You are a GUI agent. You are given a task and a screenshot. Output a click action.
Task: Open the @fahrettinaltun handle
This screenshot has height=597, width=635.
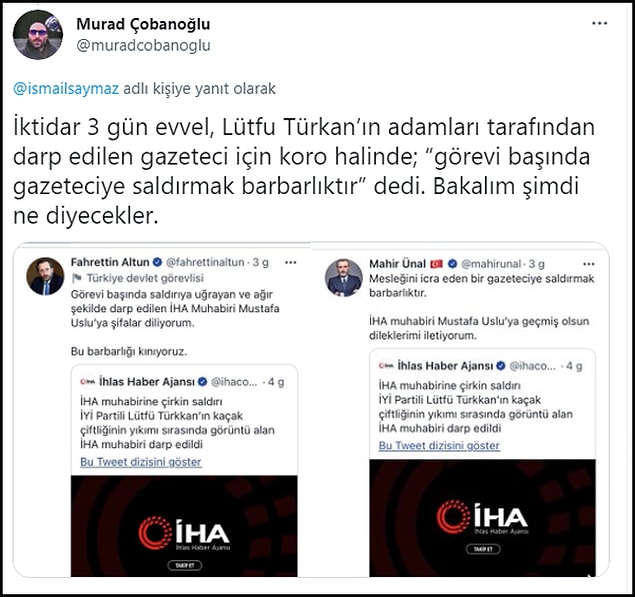click(x=205, y=262)
